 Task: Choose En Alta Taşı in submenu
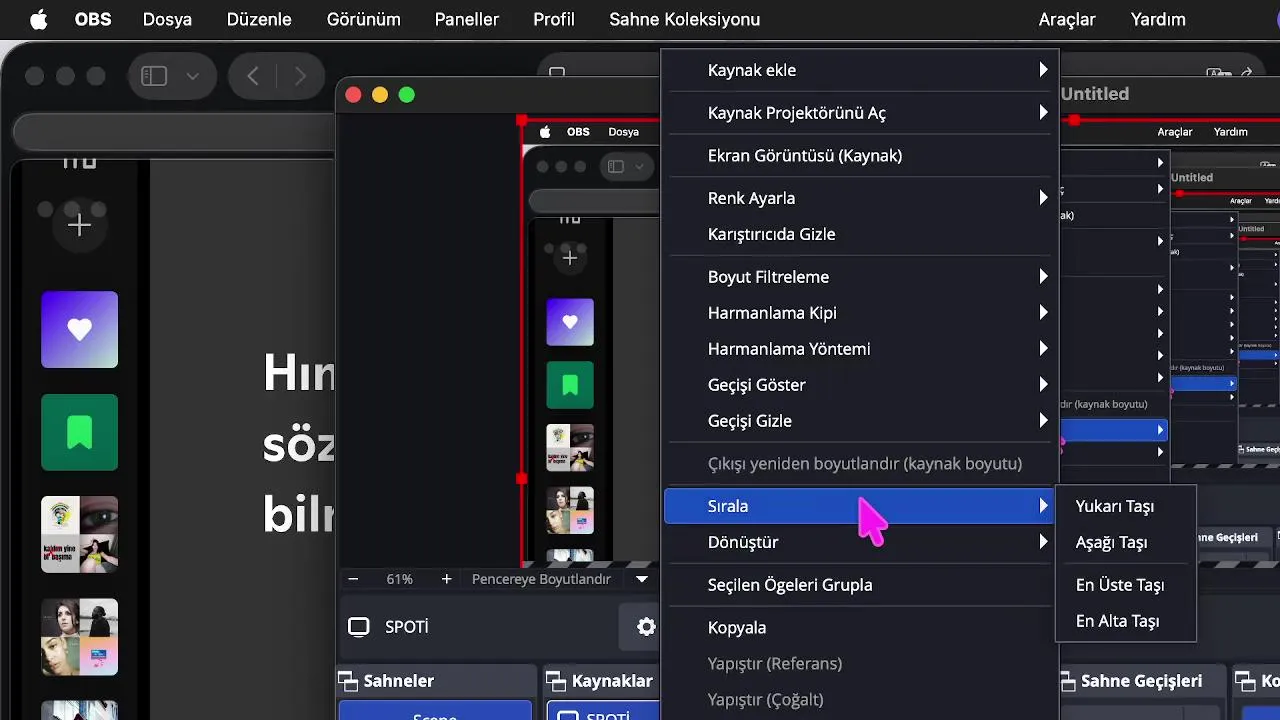[x=1126, y=621]
